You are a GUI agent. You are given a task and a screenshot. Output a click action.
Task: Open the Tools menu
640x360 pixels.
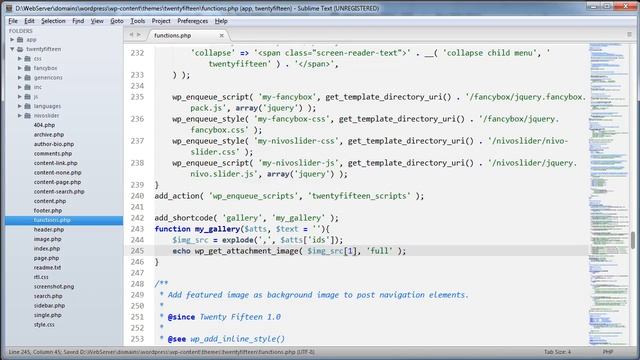[x=138, y=21]
